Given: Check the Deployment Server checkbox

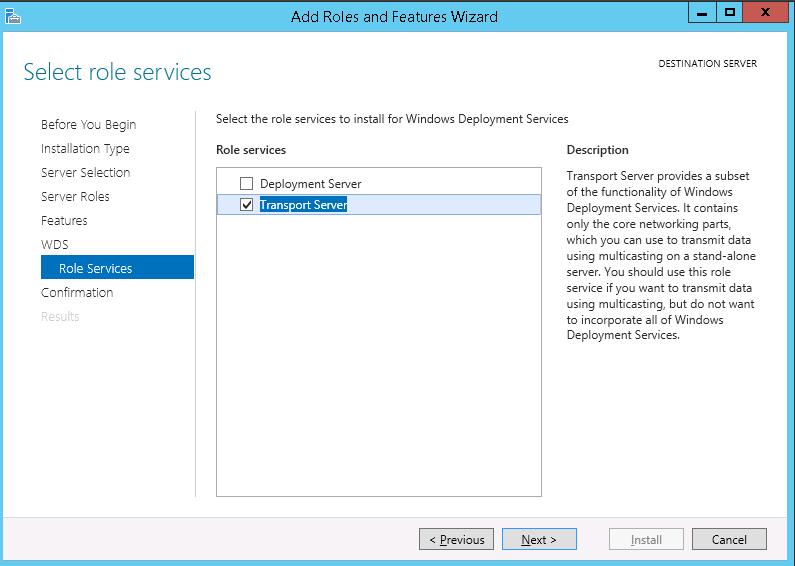Looking at the screenshot, I should point(246,183).
